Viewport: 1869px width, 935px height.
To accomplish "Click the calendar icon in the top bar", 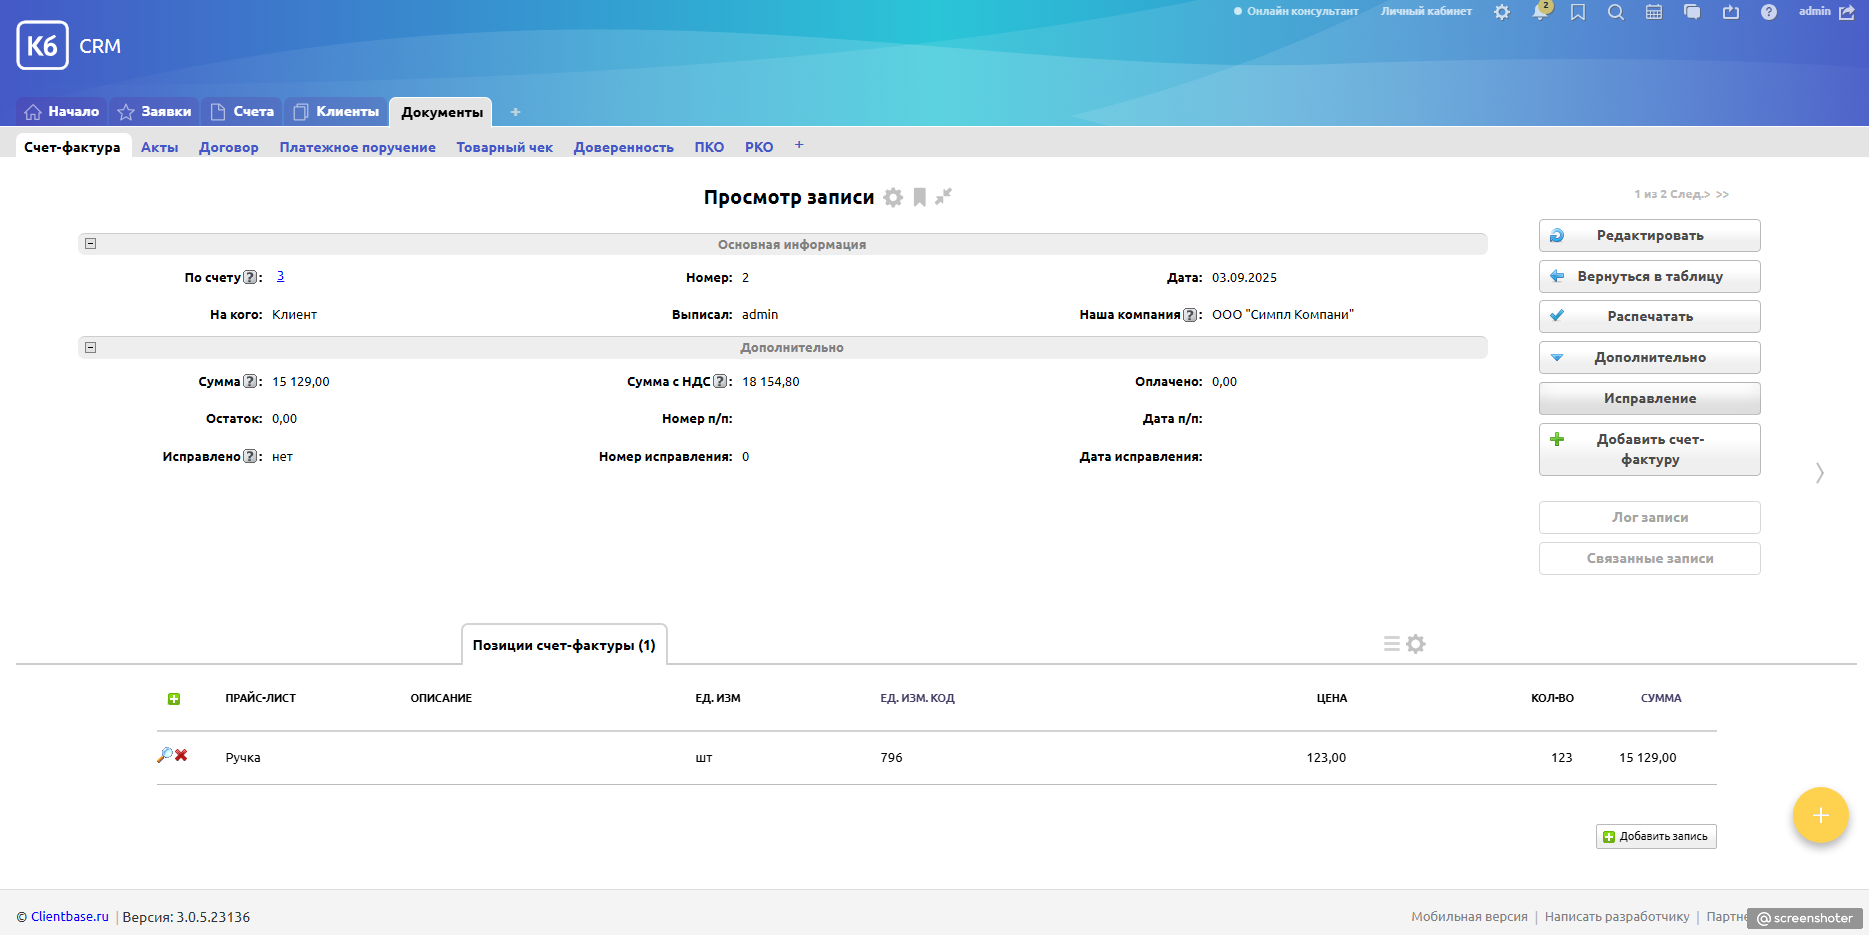I will tap(1654, 12).
